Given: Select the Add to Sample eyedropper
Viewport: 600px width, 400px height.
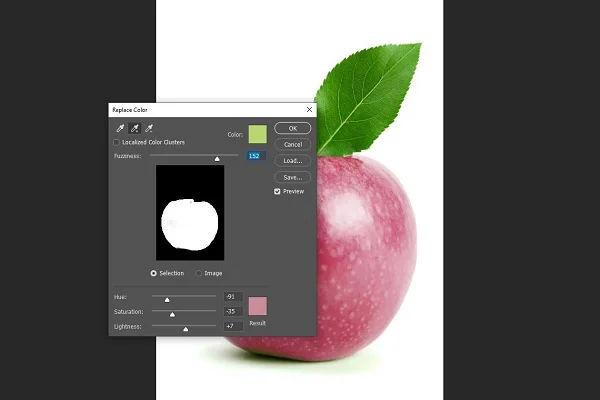Looking at the screenshot, I should pos(134,129).
